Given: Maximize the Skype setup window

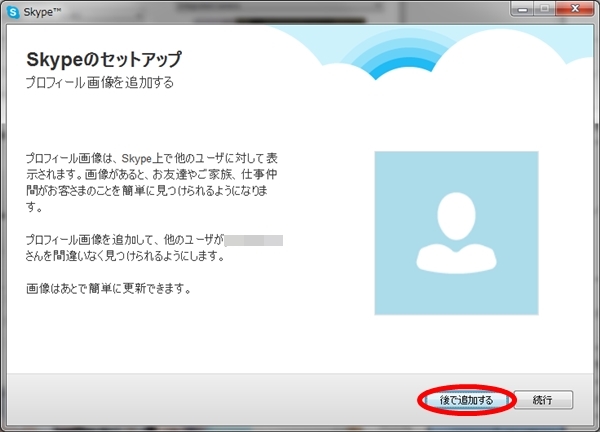Looking at the screenshot, I should pos(545,9).
